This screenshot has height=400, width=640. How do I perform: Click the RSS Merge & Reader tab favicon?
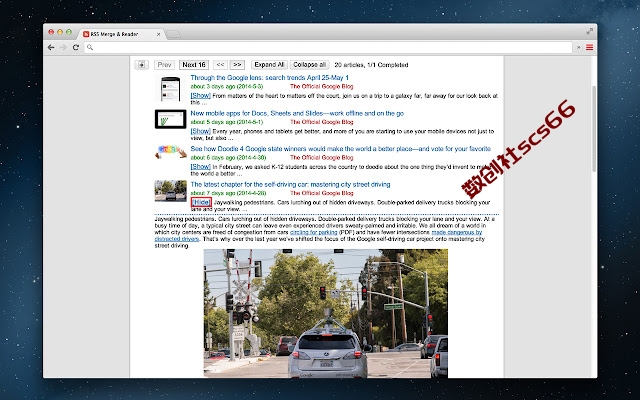point(86,34)
